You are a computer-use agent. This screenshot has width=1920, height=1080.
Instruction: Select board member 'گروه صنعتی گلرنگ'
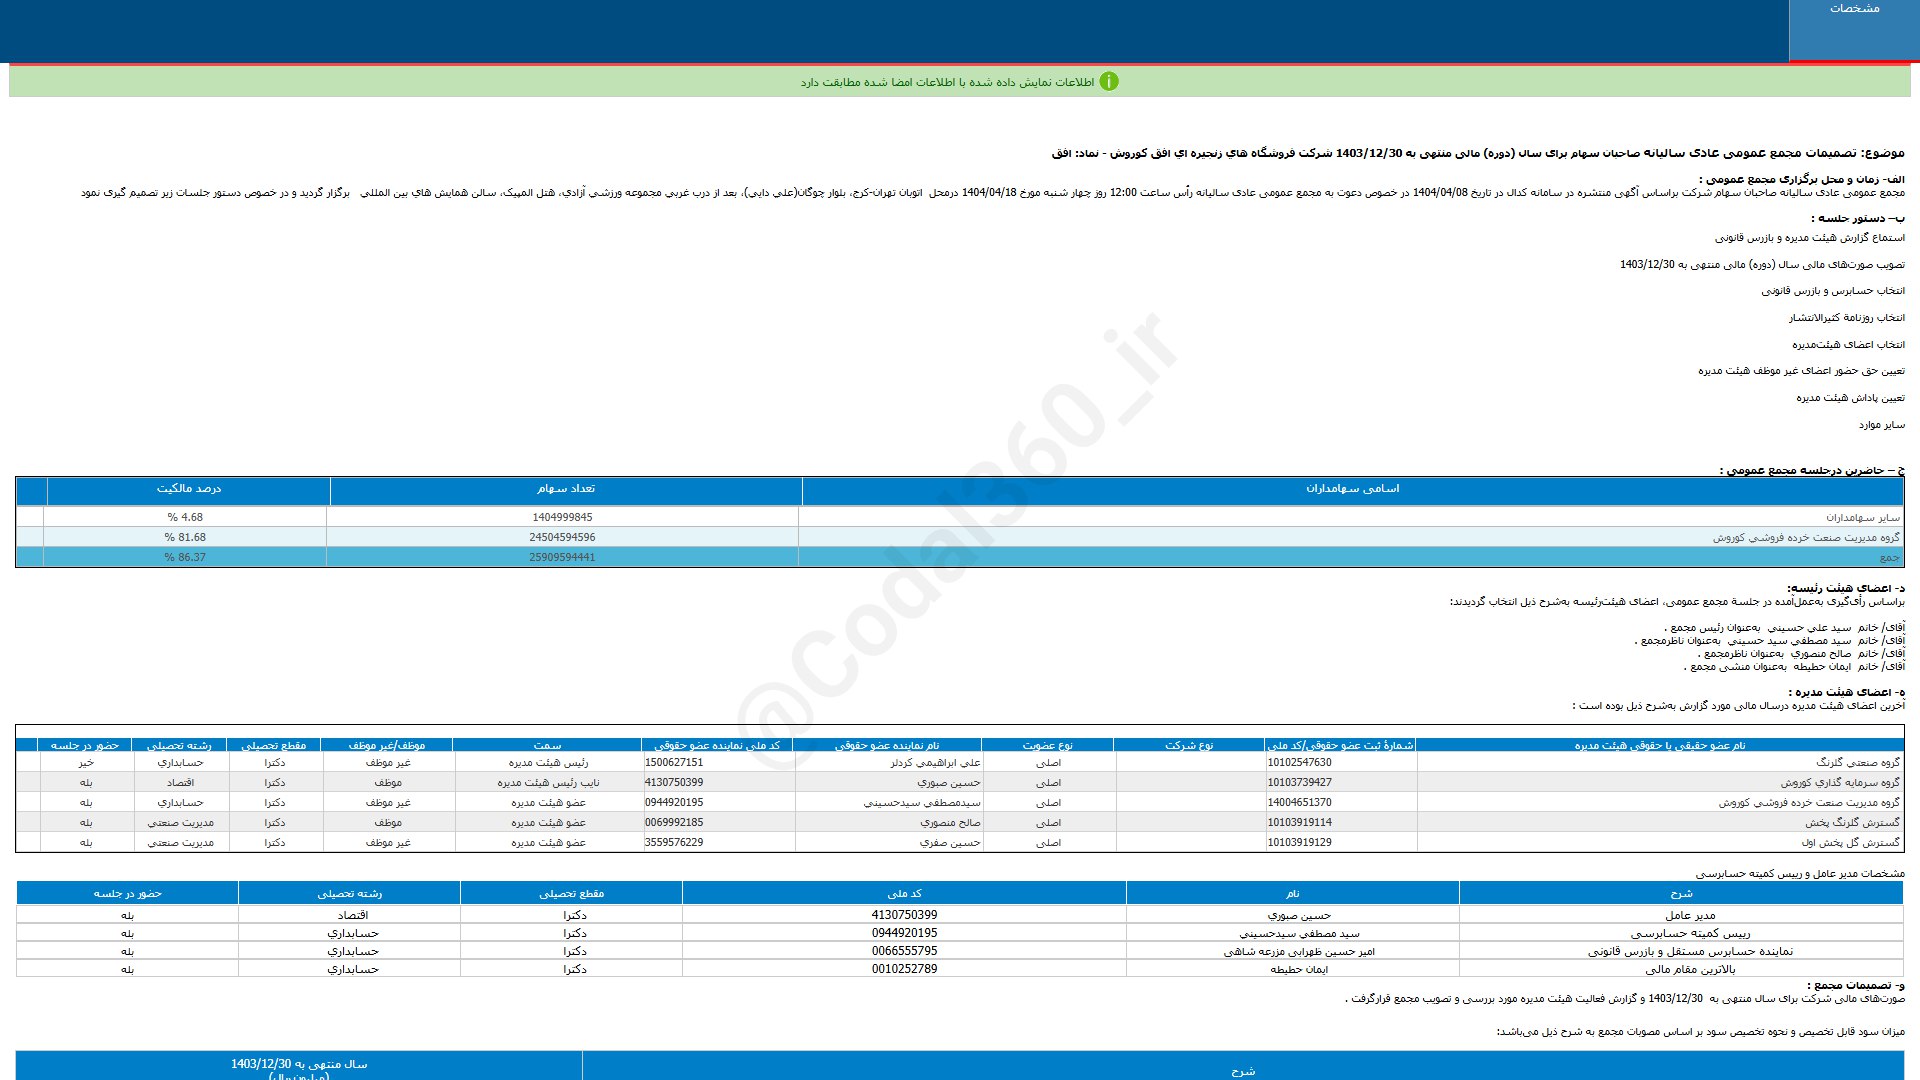pyautogui.click(x=1858, y=763)
